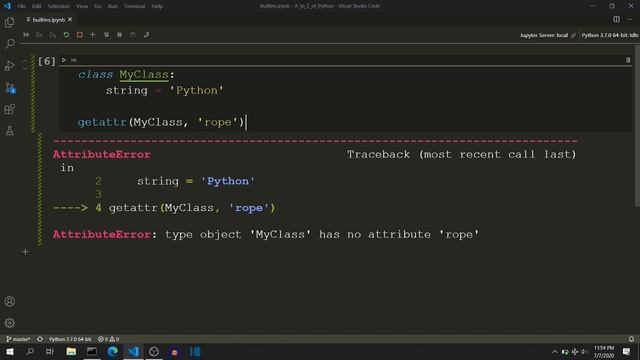Open the Run menu

point(113,6)
